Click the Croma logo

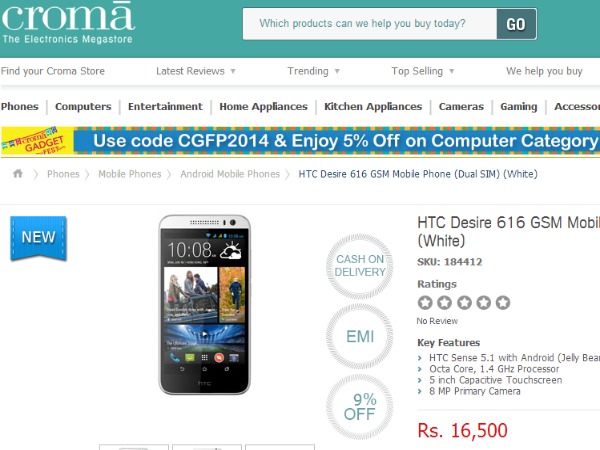pos(68,23)
